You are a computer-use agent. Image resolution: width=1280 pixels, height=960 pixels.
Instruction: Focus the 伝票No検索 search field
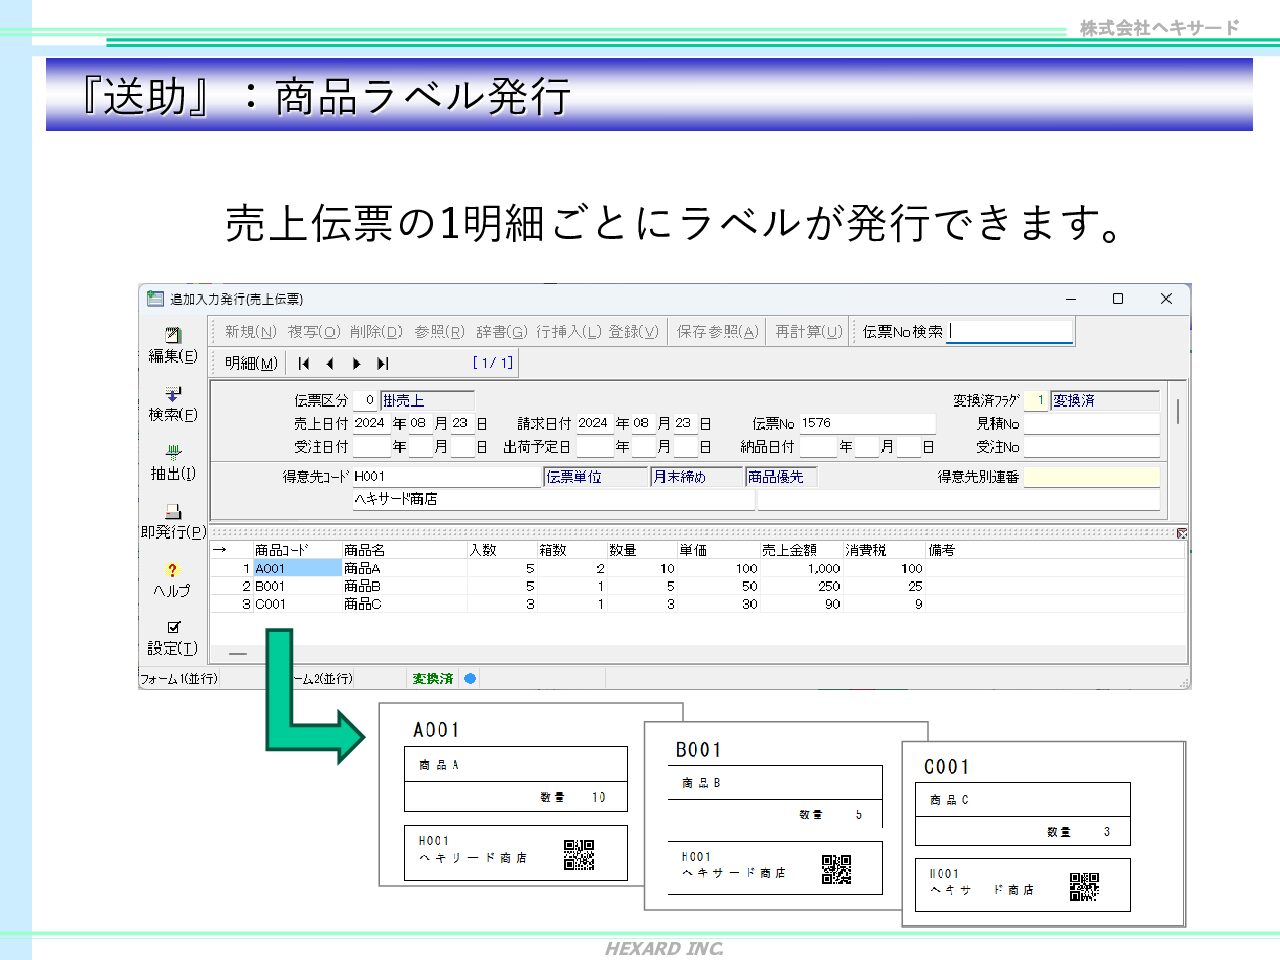point(1010,331)
